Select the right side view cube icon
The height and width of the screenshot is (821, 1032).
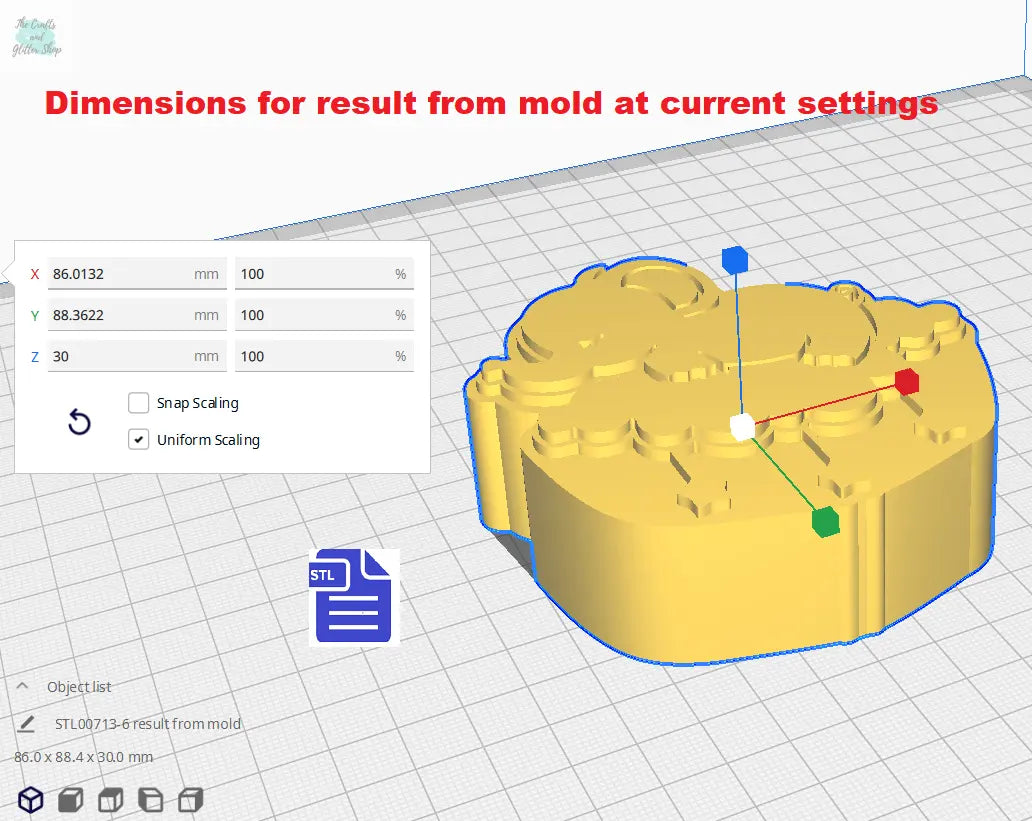(x=190, y=800)
